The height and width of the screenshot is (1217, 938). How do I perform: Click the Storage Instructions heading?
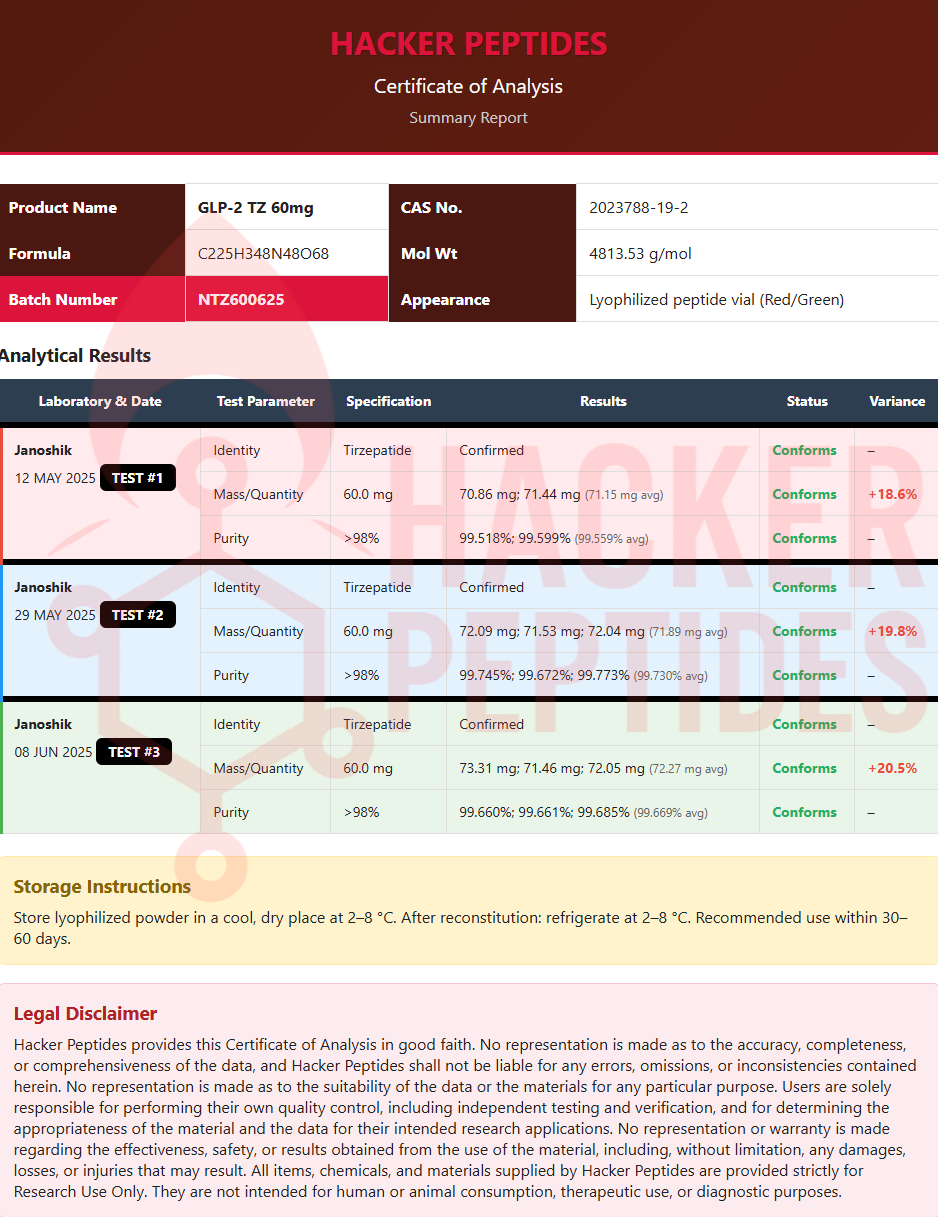coord(102,887)
